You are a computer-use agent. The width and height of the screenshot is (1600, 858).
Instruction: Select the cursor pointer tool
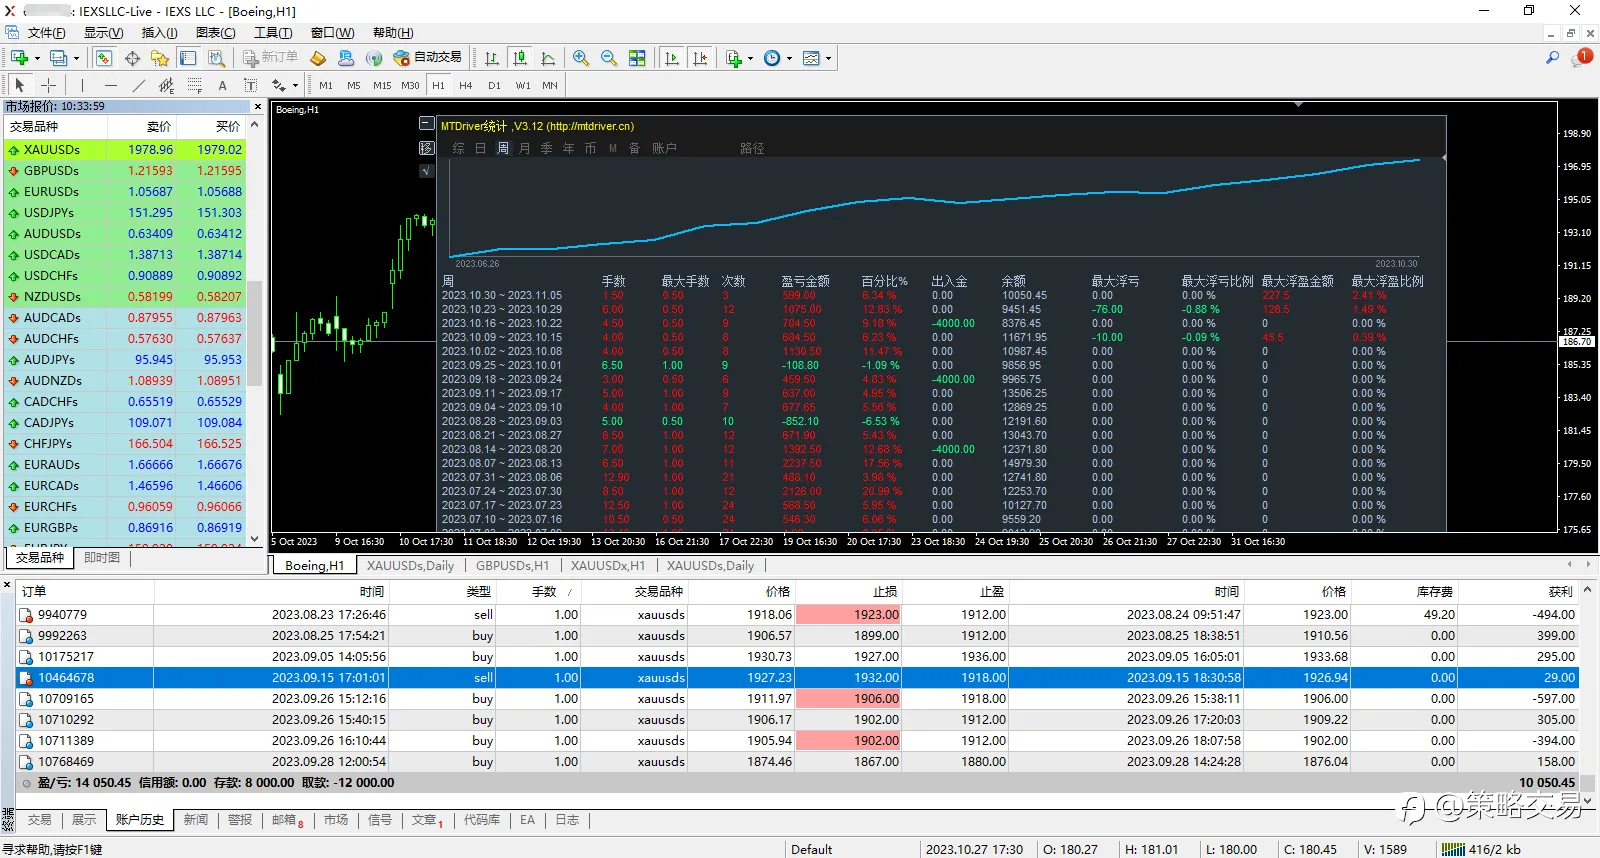point(20,85)
